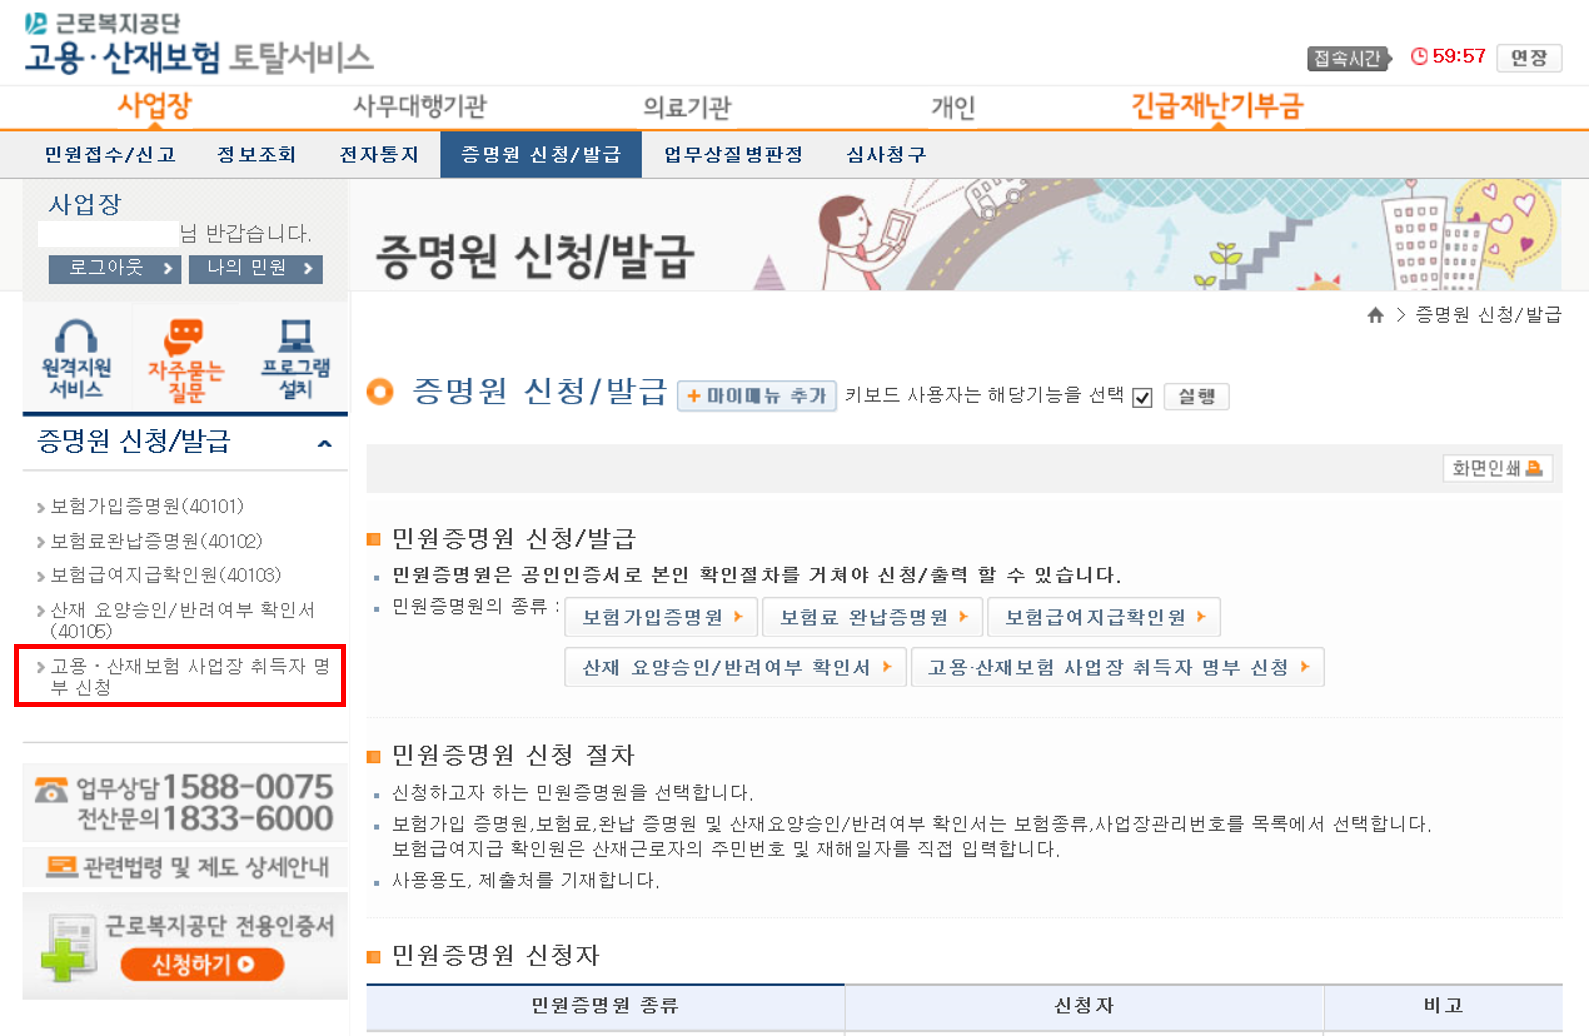Viewport: 1589px width, 1036px height.
Task: Click the 나의 민원 button
Action: point(256,269)
